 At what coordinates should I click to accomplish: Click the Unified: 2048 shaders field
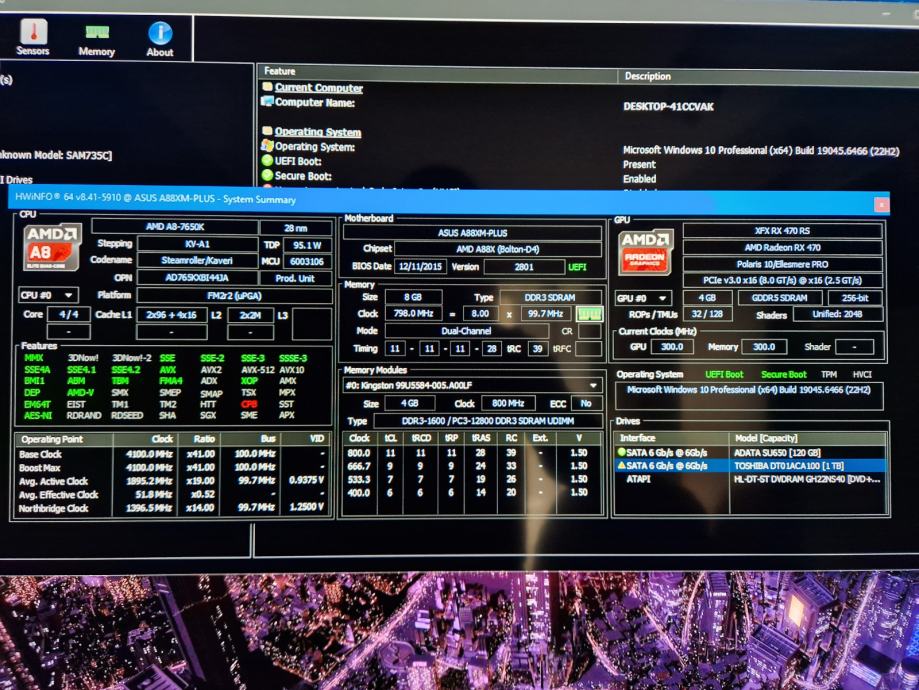pos(838,314)
